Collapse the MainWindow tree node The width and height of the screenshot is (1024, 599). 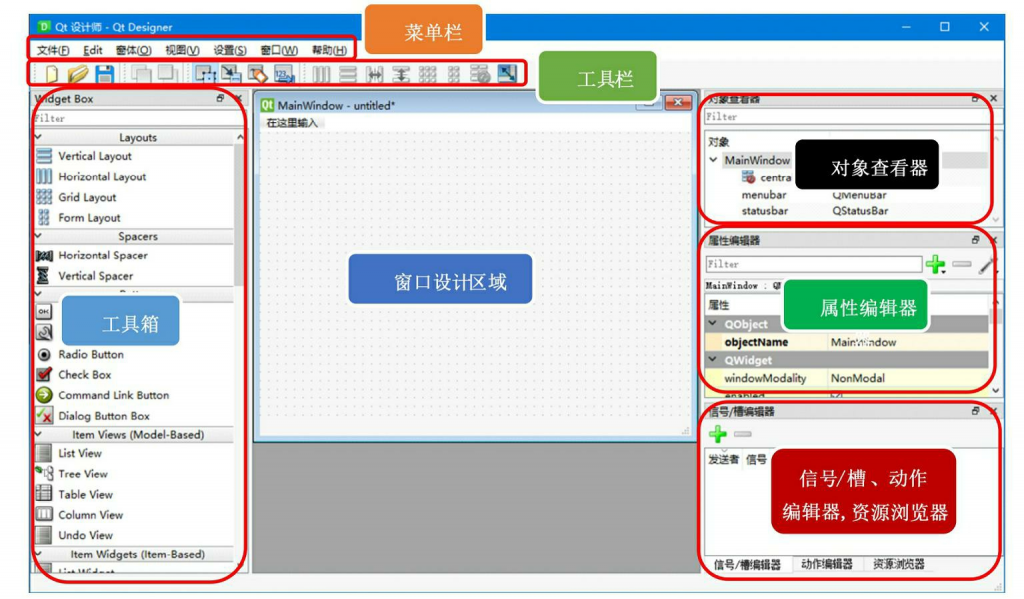point(714,160)
